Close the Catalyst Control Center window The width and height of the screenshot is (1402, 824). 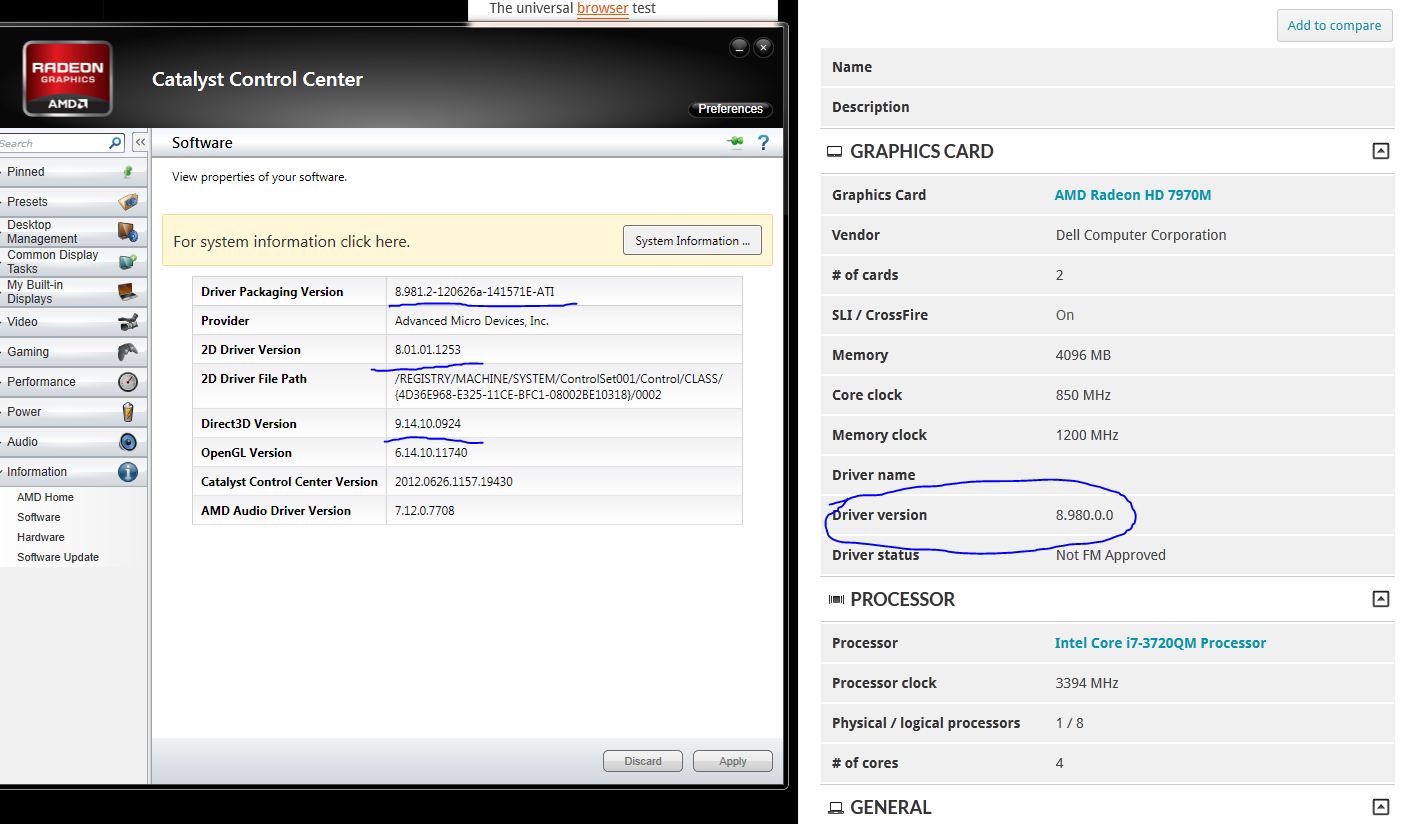point(763,47)
